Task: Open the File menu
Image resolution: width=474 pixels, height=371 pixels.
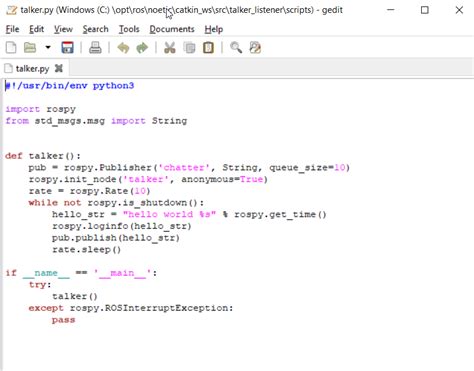Action: click(x=12, y=29)
